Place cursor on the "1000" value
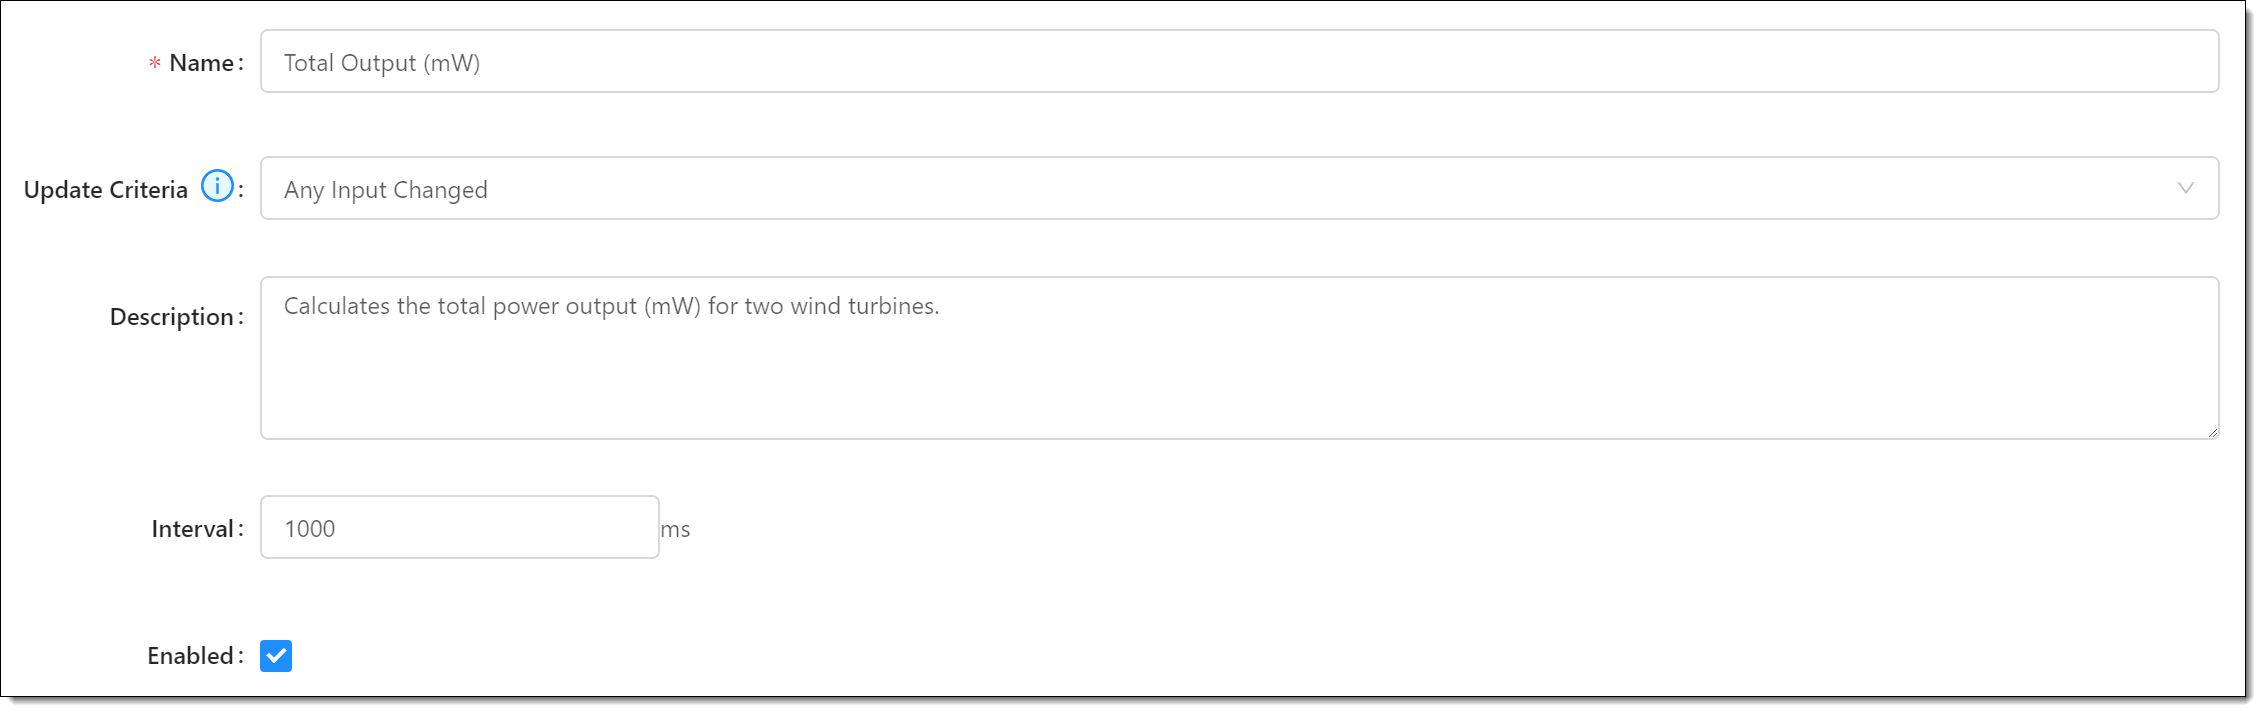Image resolution: width=2261 pixels, height=712 pixels. click(x=310, y=529)
